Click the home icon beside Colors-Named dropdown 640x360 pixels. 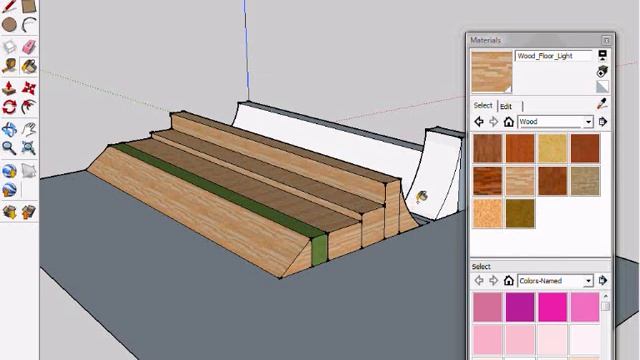pyautogui.click(x=509, y=280)
